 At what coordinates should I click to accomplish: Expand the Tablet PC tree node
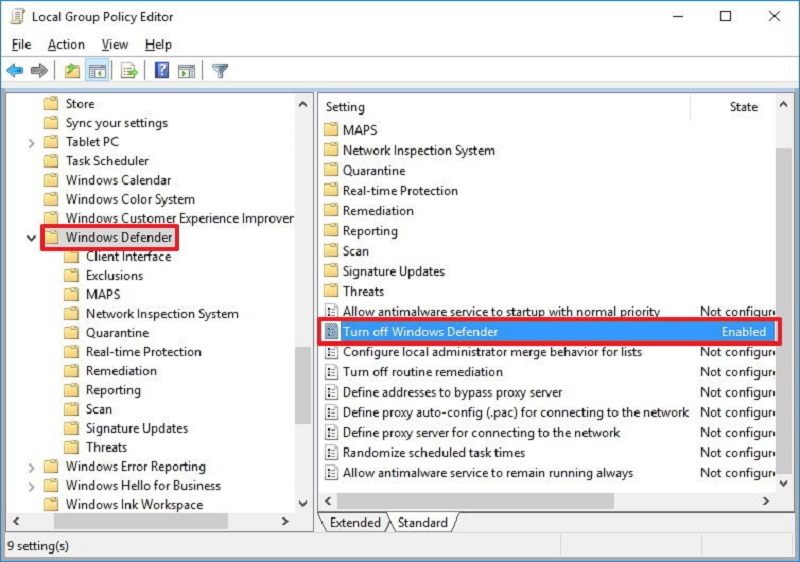click(32, 142)
